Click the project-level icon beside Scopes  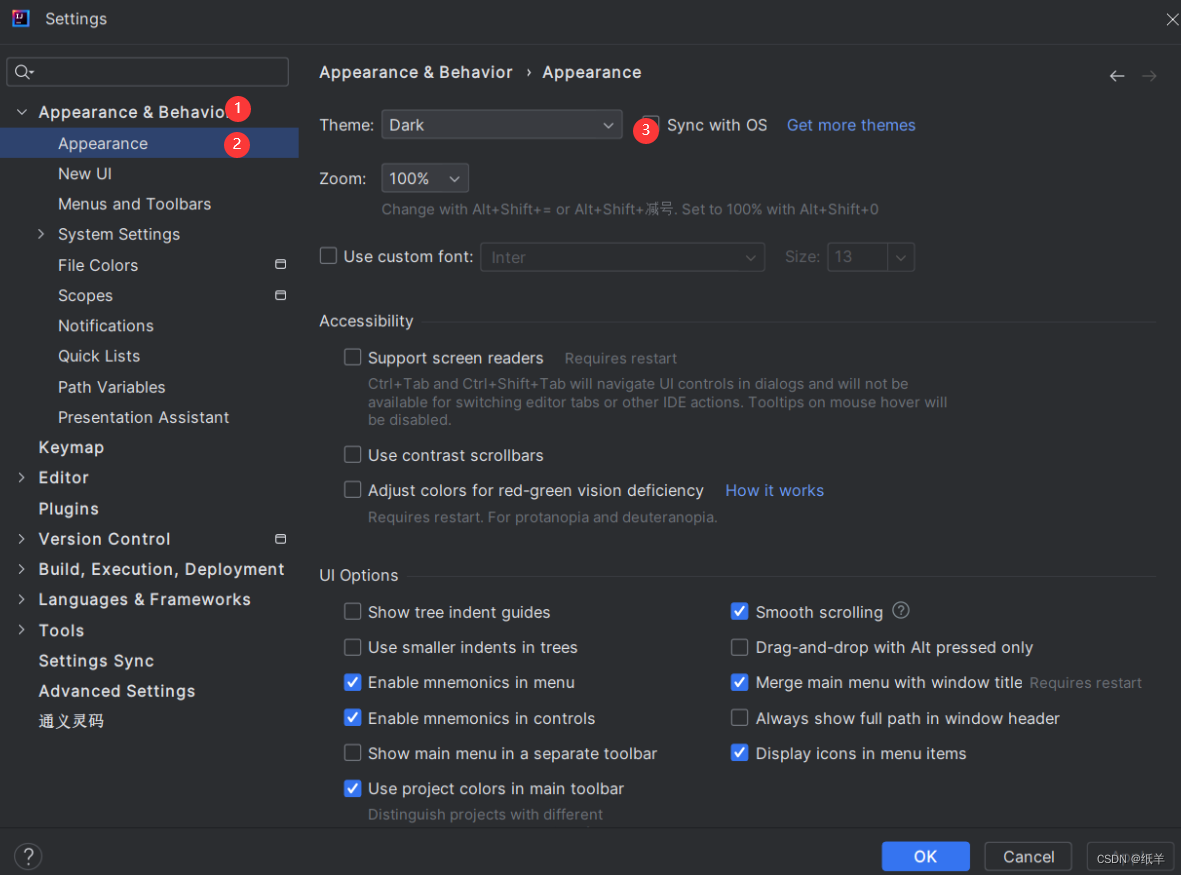click(x=280, y=295)
